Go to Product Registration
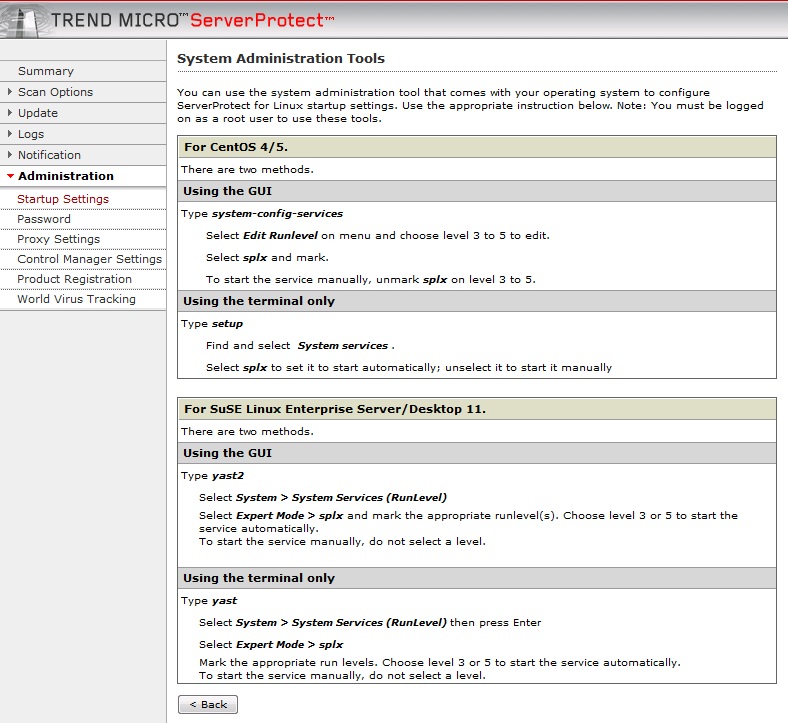The image size is (788, 723). [74, 279]
